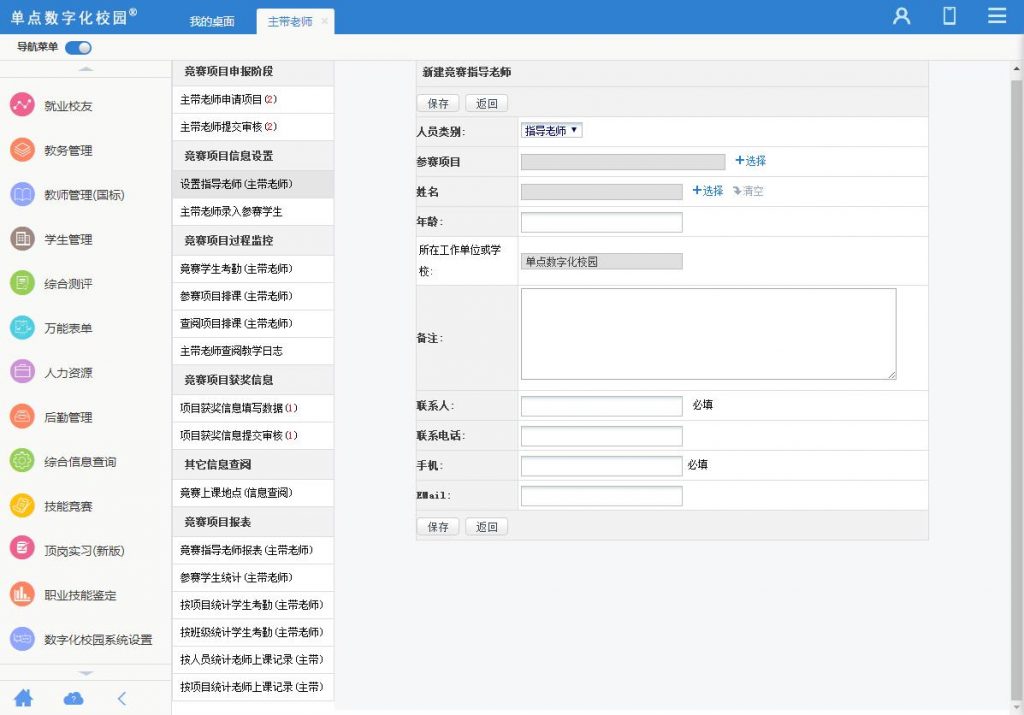
Task: Click top 保存 button
Action: tap(438, 103)
